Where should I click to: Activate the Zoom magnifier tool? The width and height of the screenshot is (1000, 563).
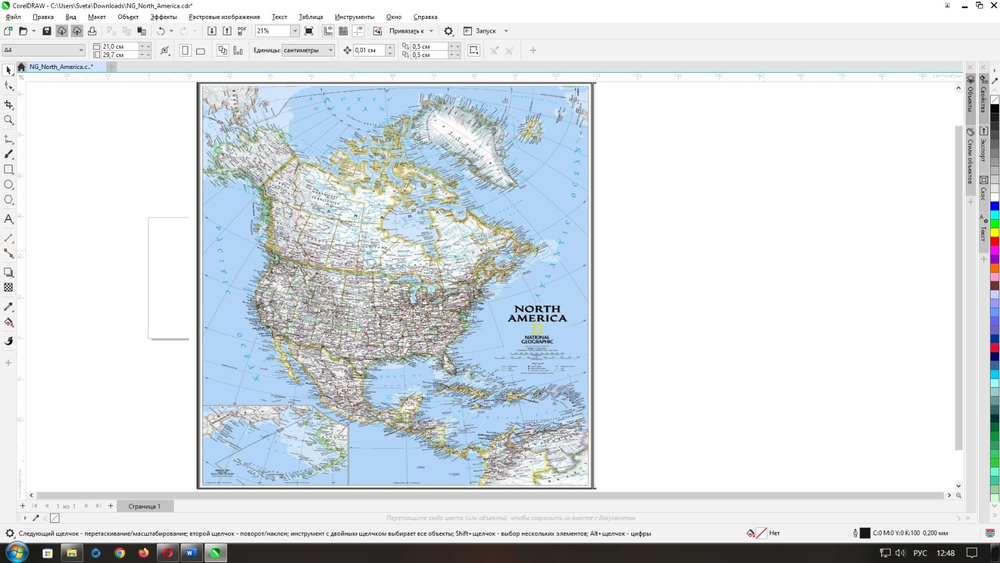8,120
